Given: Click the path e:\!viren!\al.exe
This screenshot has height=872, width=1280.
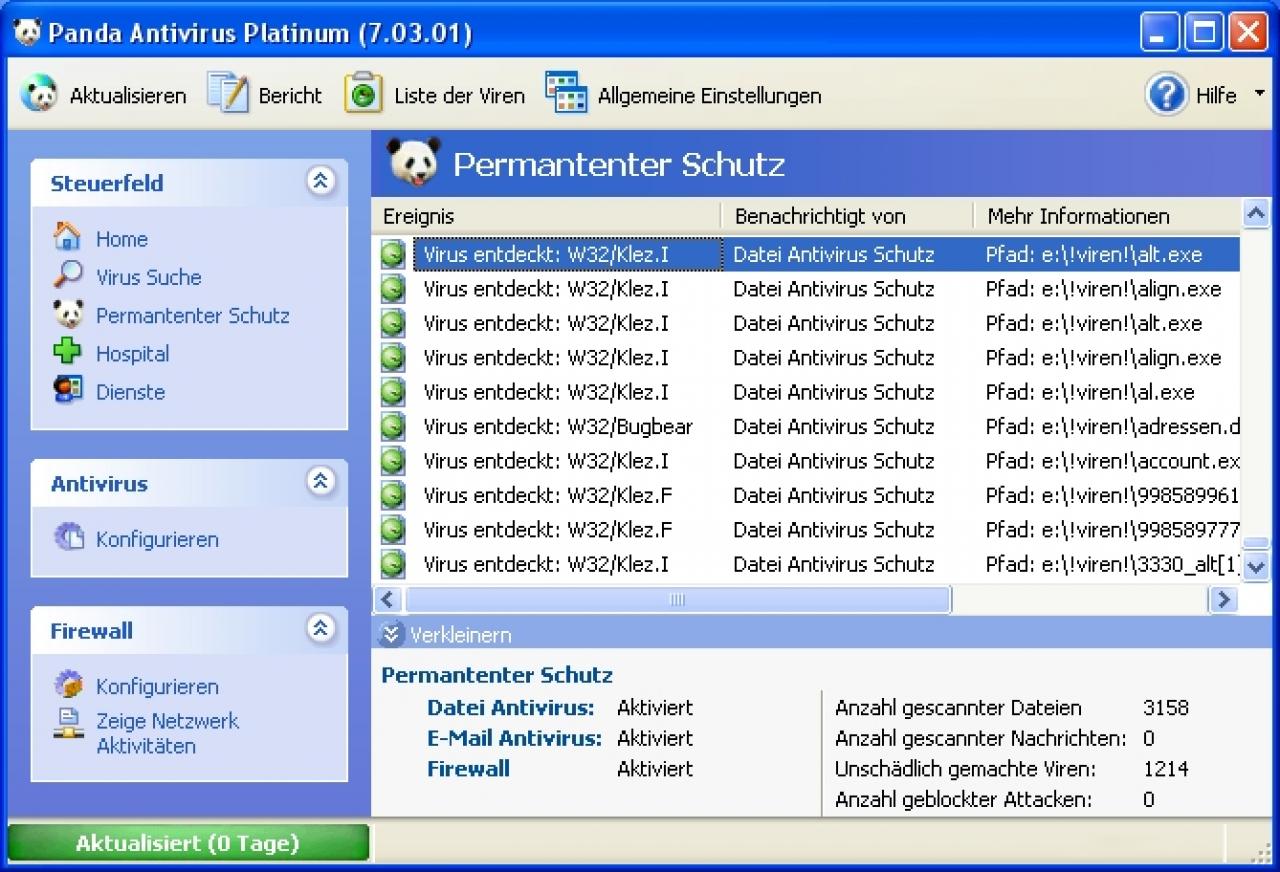Looking at the screenshot, I should click(x=1090, y=392).
